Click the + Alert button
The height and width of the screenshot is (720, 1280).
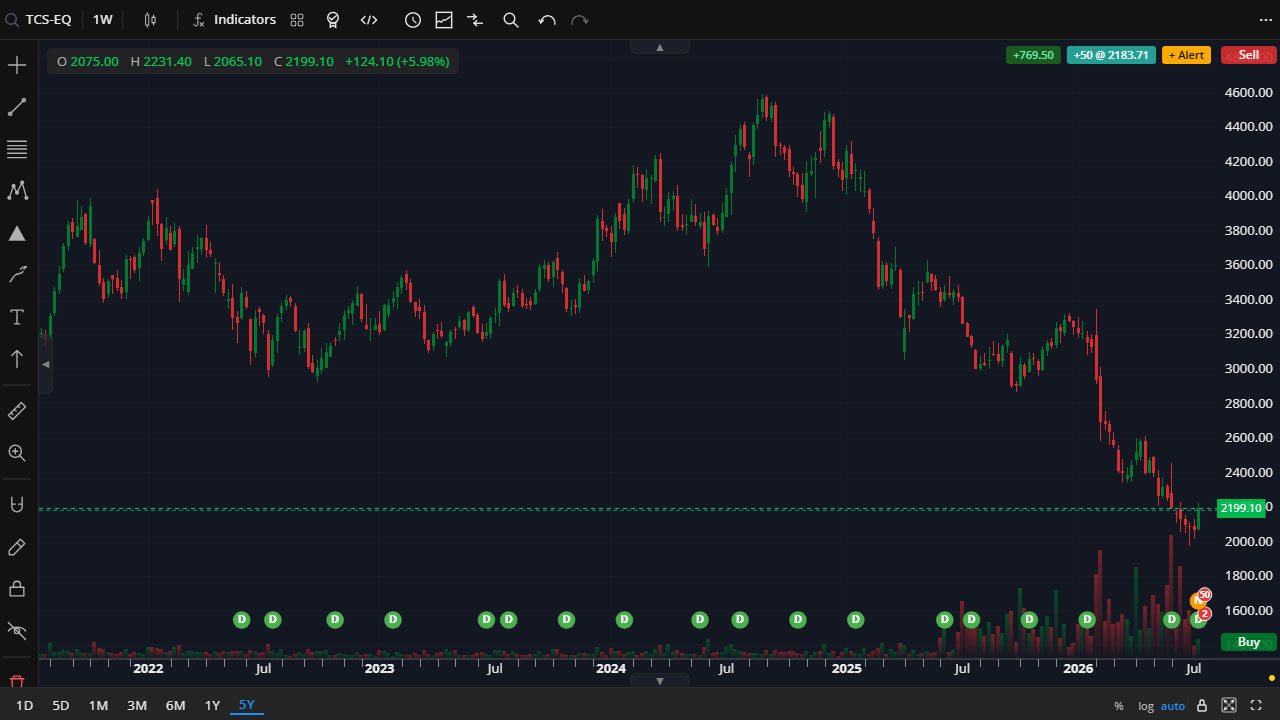(1186, 55)
